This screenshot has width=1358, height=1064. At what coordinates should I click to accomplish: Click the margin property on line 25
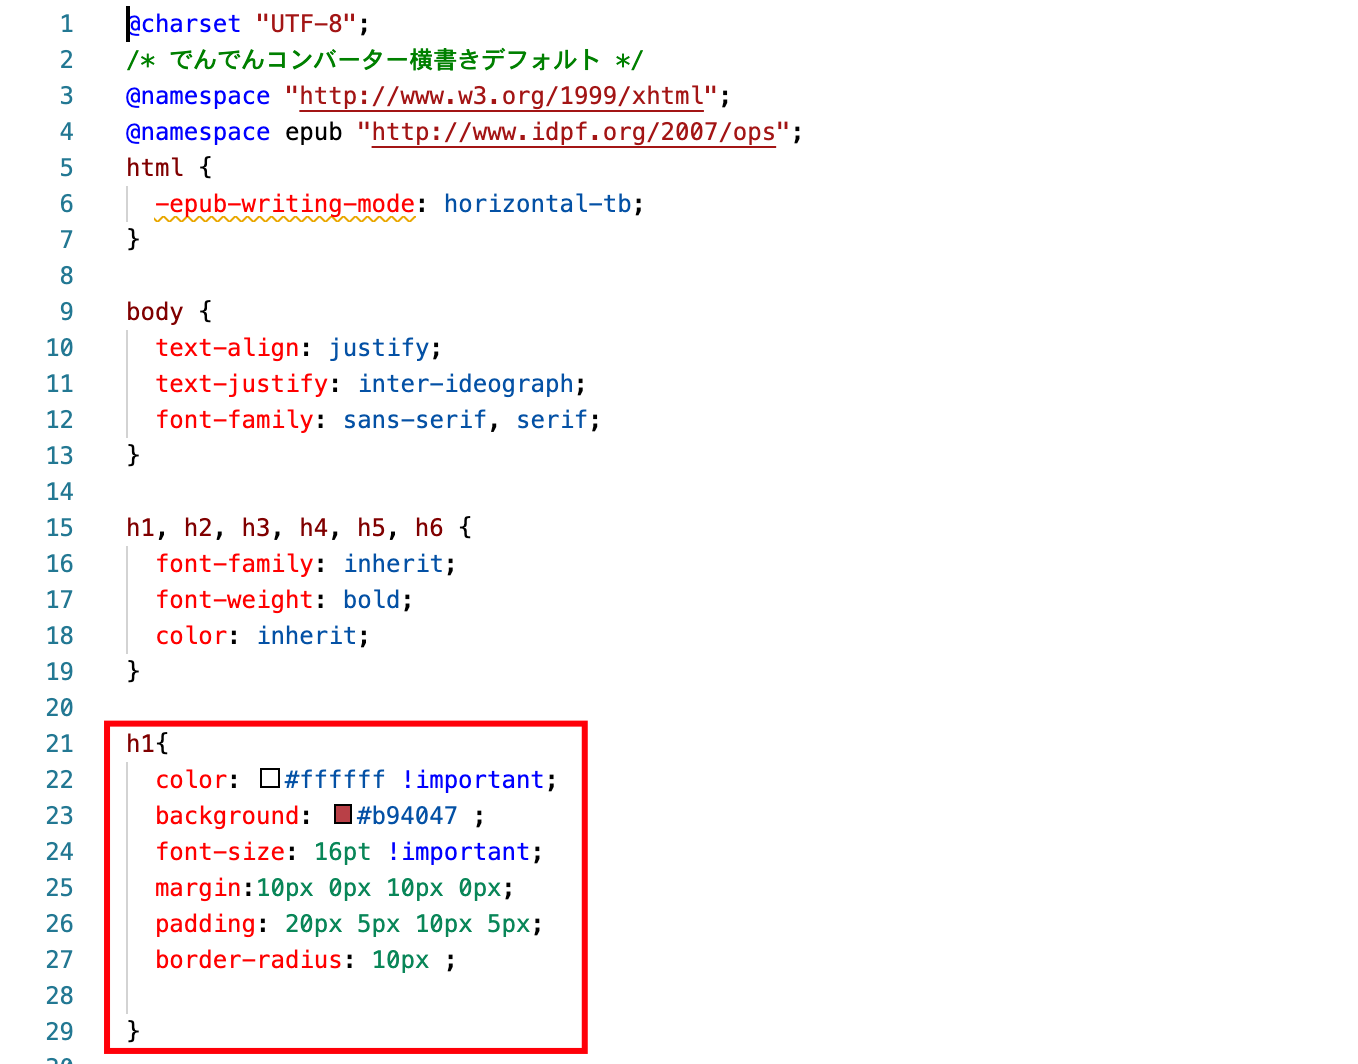point(198,888)
